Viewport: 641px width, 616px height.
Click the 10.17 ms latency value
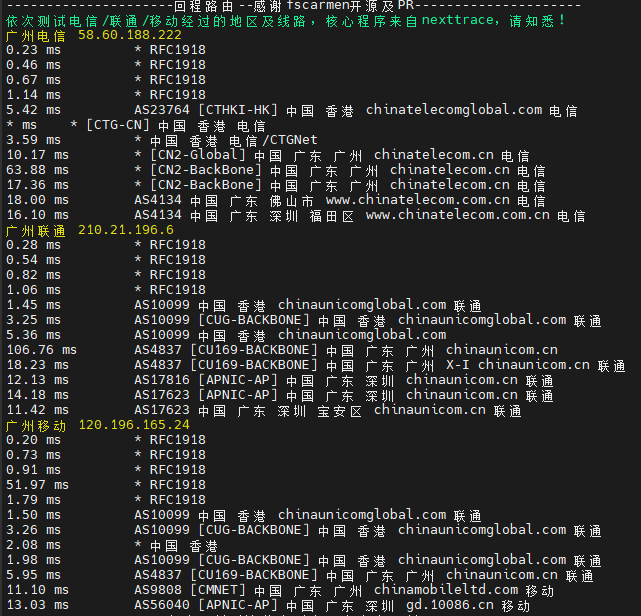click(38, 155)
